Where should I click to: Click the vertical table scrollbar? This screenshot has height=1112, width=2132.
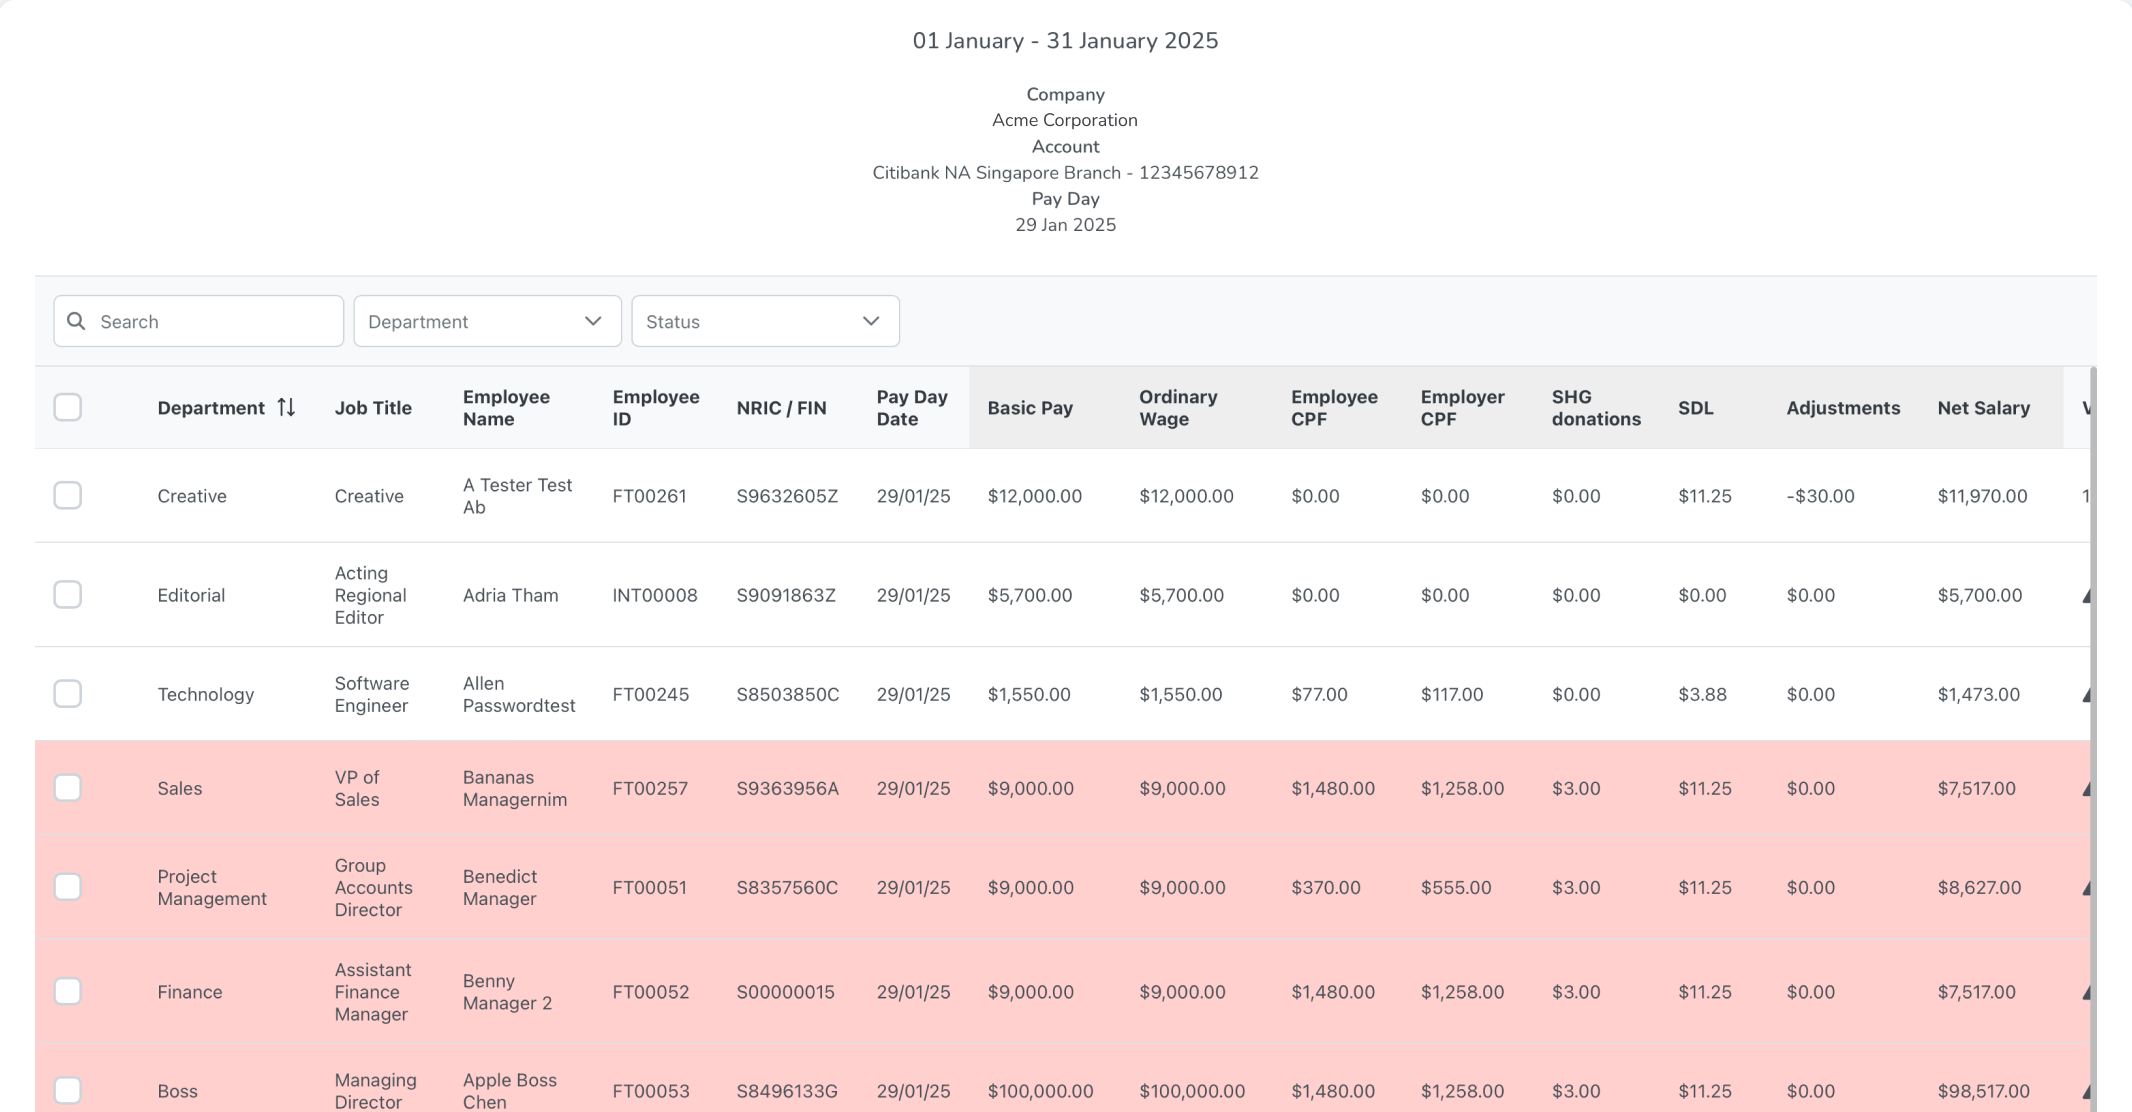(x=2093, y=740)
